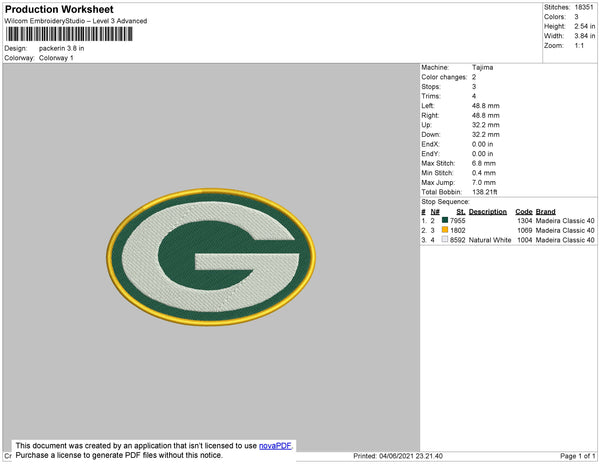Click the zoom value '1:1'
This screenshot has width=600, height=464.
(x=579, y=46)
